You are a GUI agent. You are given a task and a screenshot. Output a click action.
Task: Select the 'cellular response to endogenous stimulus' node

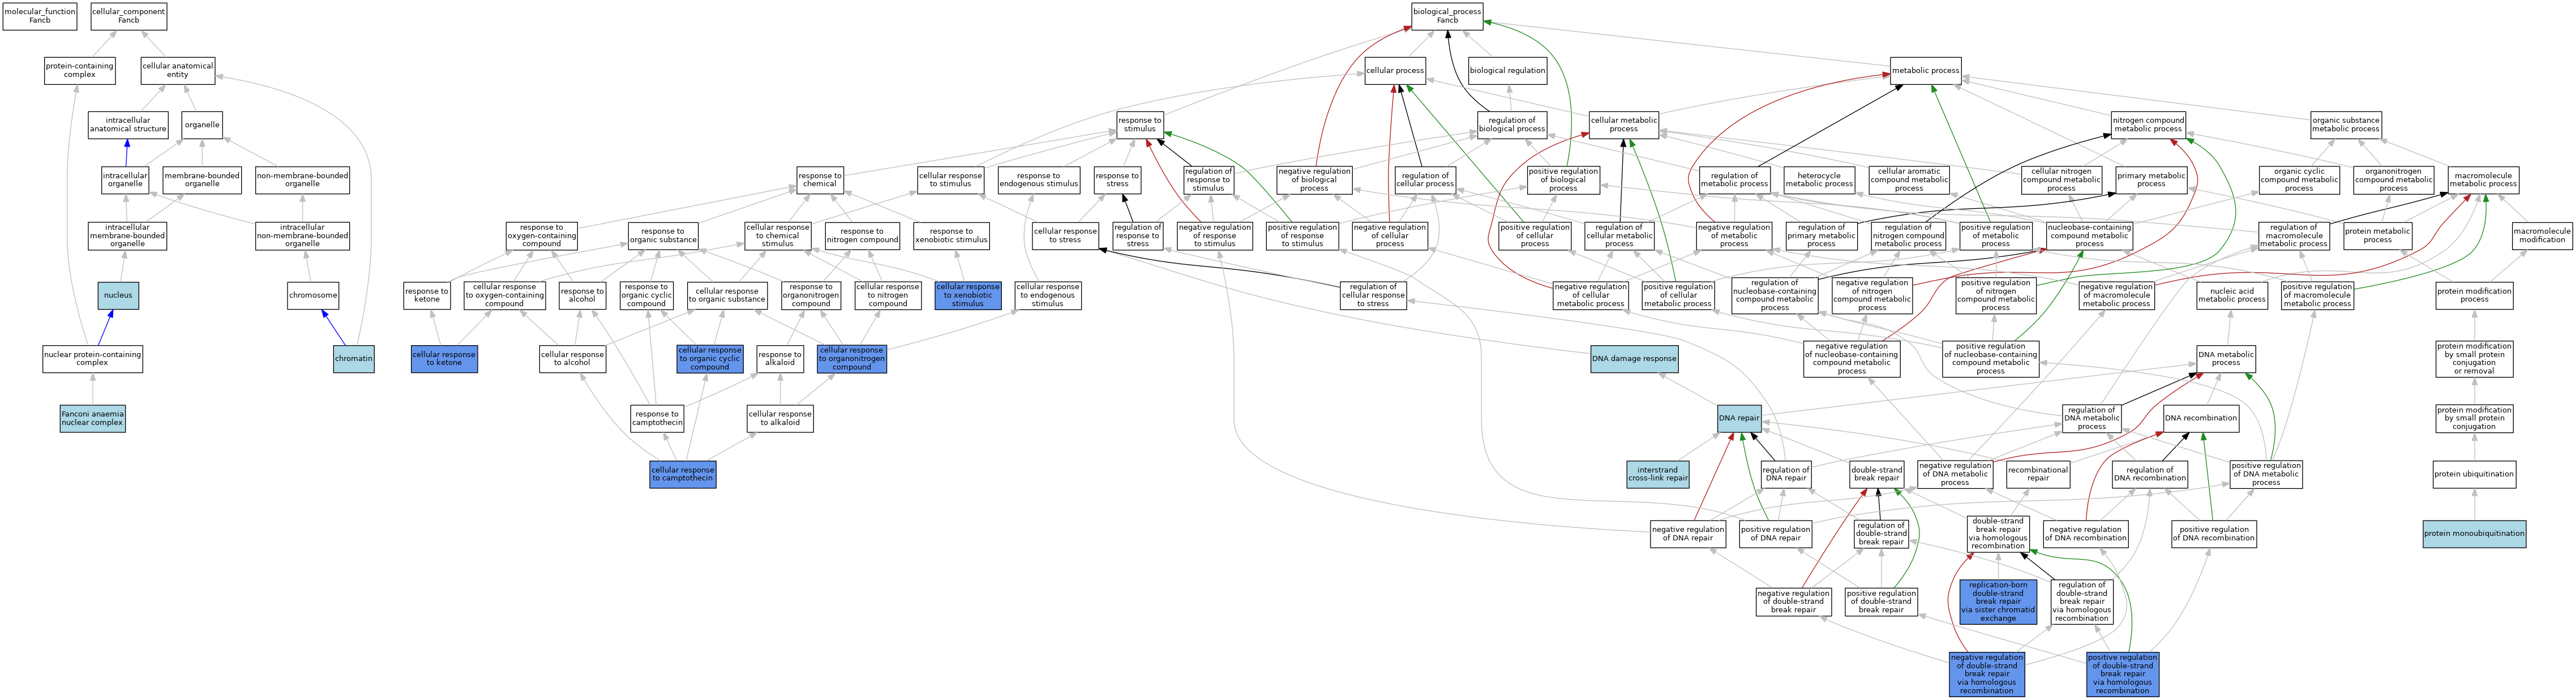[1047, 296]
